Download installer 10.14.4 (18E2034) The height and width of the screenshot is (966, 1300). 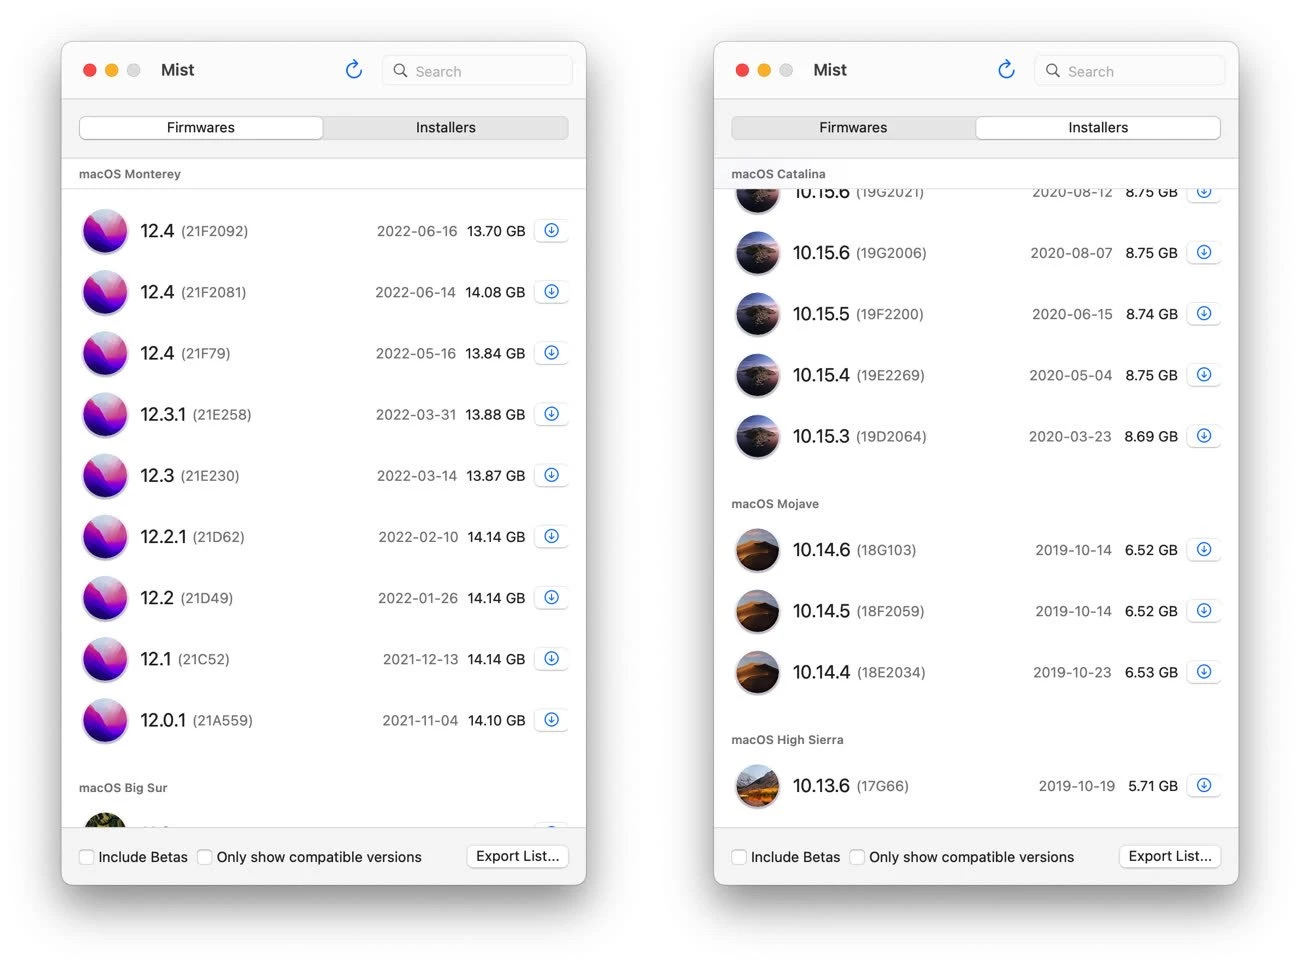(x=1204, y=672)
